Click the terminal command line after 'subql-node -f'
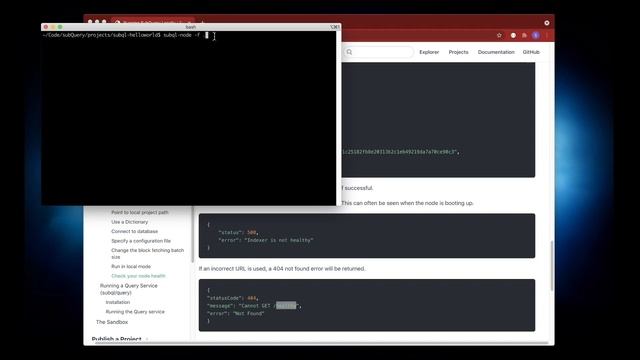The height and width of the screenshot is (360, 640). [207, 36]
